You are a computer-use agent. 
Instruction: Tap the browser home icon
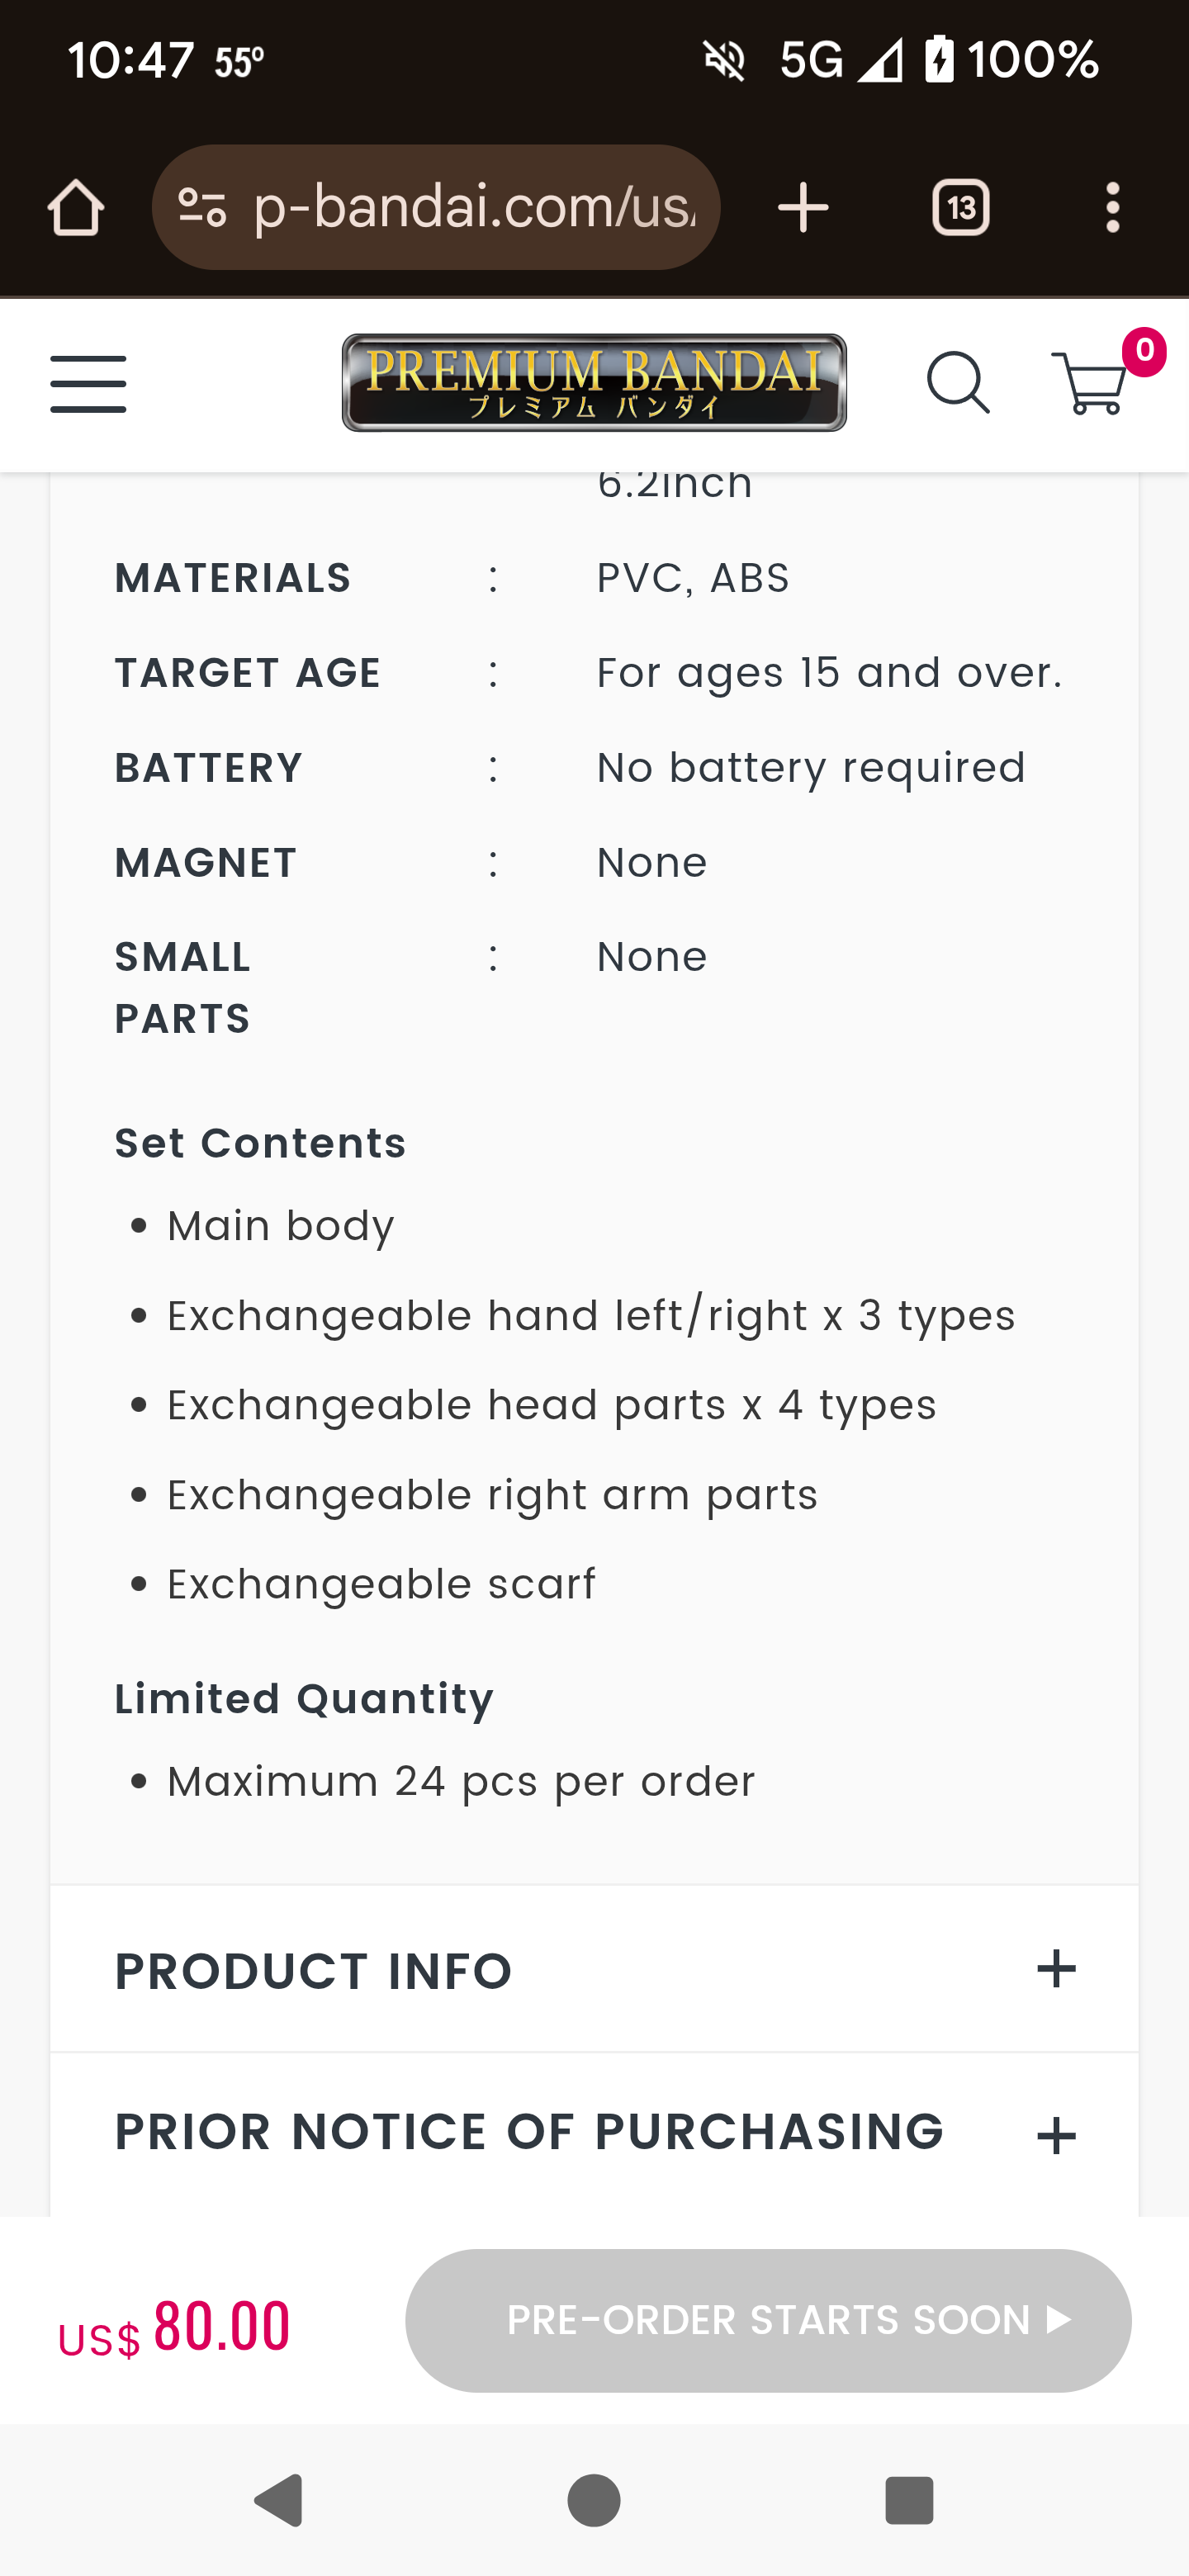[75, 208]
